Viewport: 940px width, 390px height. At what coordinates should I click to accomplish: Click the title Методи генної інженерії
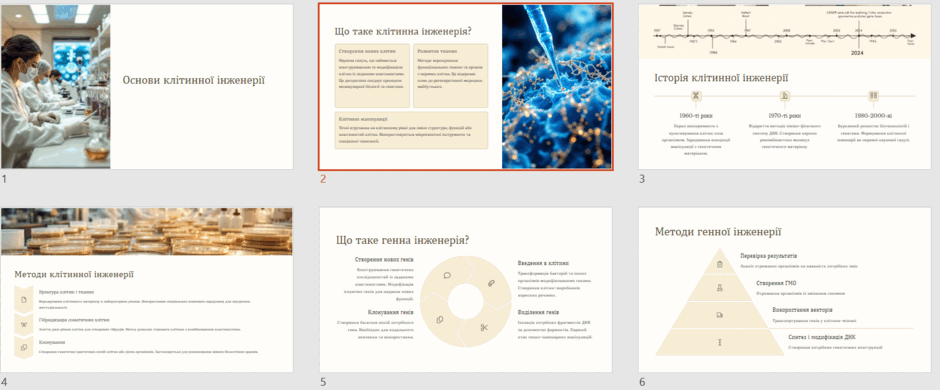pos(718,232)
